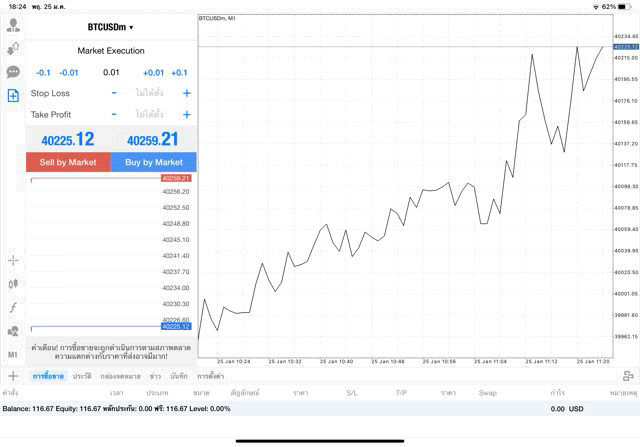Image resolution: width=640 pixels, height=447 pixels.
Task: Open the objects shapes icon
Action: click(x=13, y=331)
